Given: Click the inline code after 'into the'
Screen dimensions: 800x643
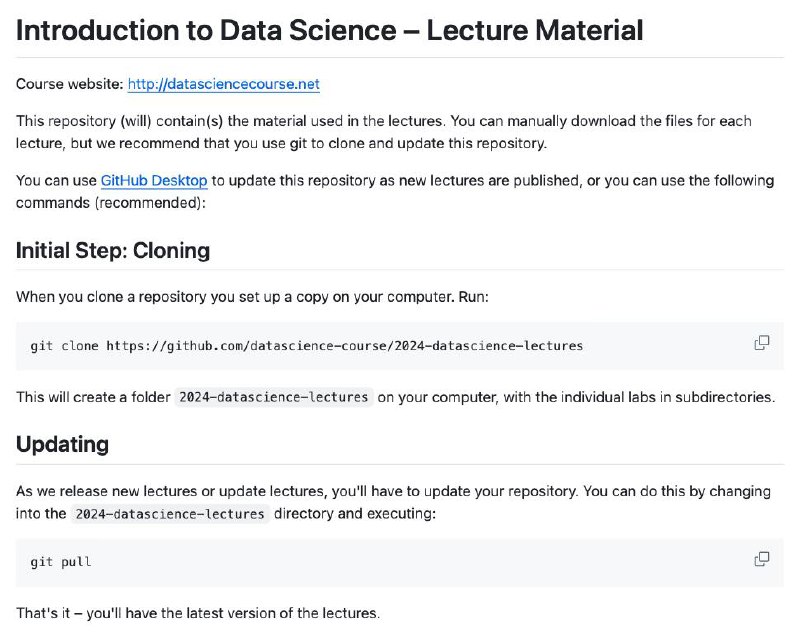Looking at the screenshot, I should point(170,513).
